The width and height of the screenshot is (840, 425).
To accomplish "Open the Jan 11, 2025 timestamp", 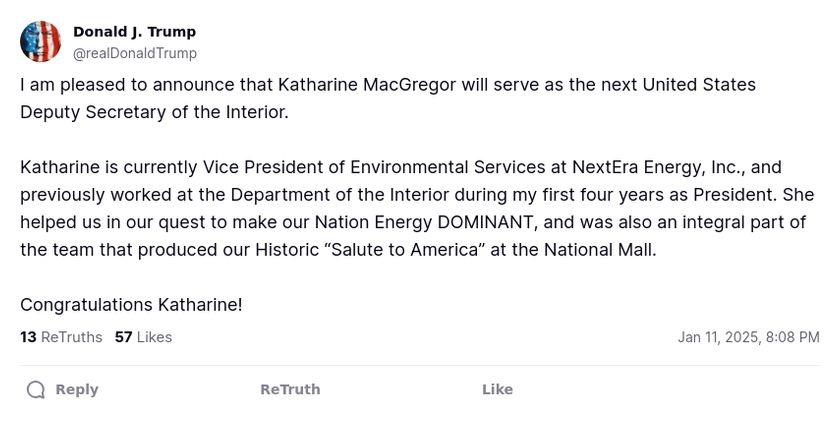I will [748, 337].
